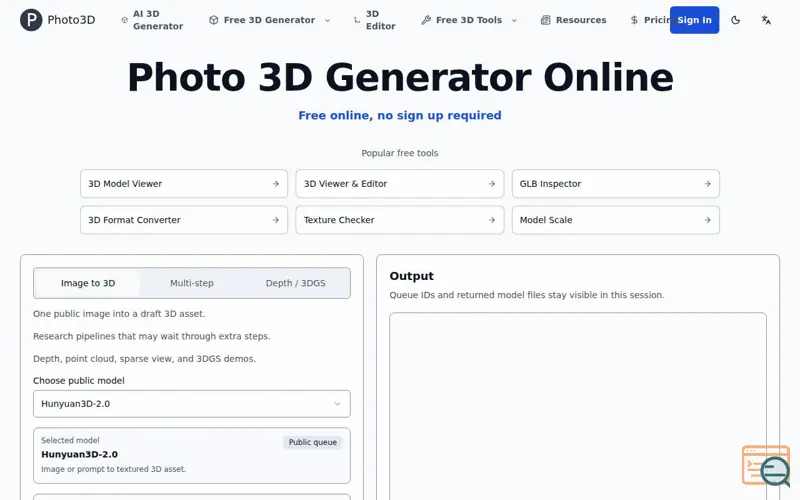
Task: Open the GLB Inspector tool
Action: [x=616, y=184]
